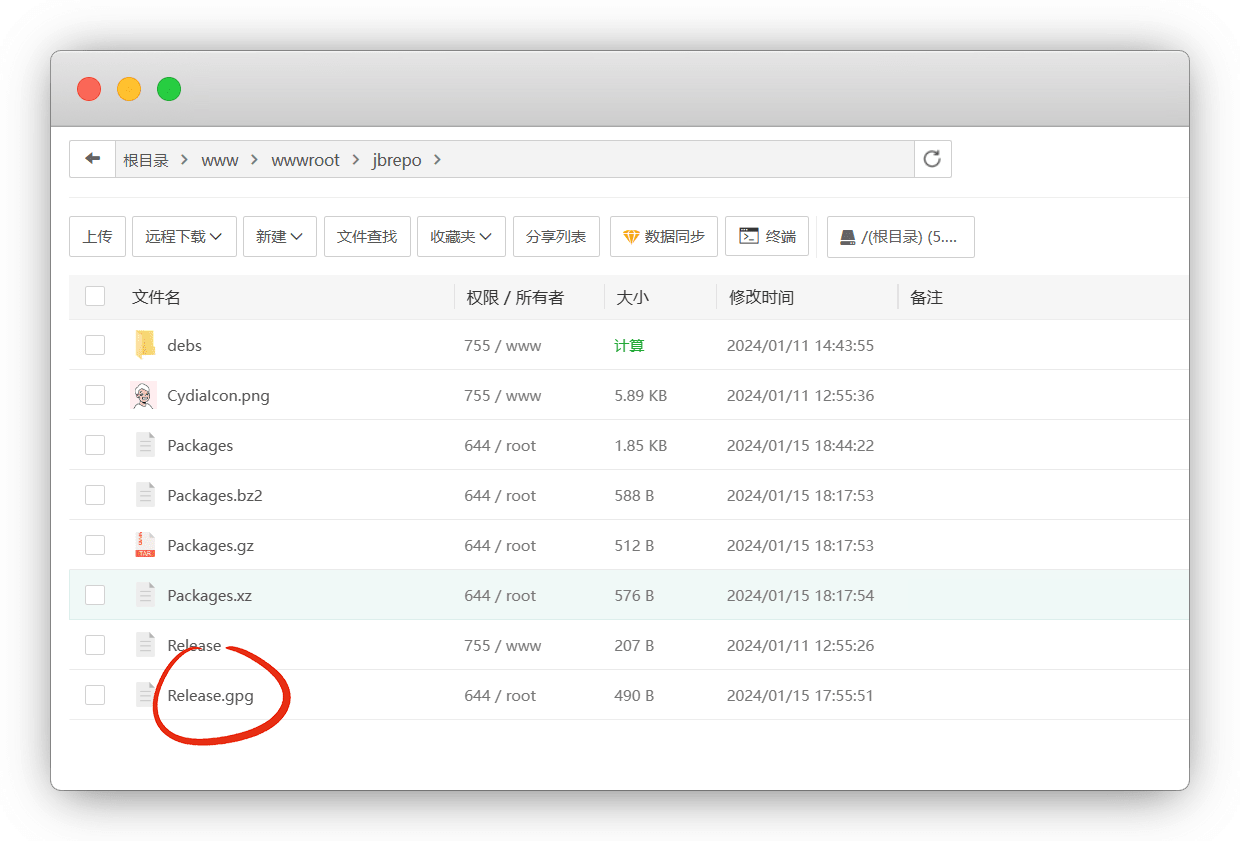Image resolution: width=1240 pixels, height=841 pixels.
Task: Check the box next to Packages.bz2
Action: (x=95, y=495)
